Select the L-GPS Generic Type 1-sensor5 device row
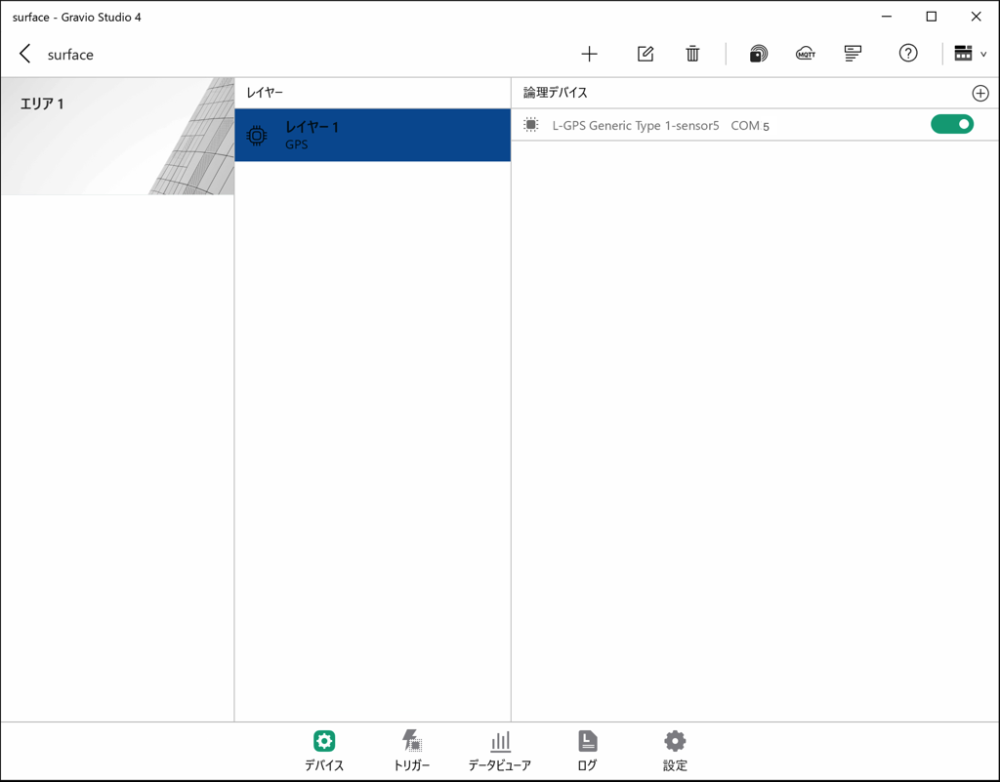The width and height of the screenshot is (1000, 782). (x=700, y=125)
